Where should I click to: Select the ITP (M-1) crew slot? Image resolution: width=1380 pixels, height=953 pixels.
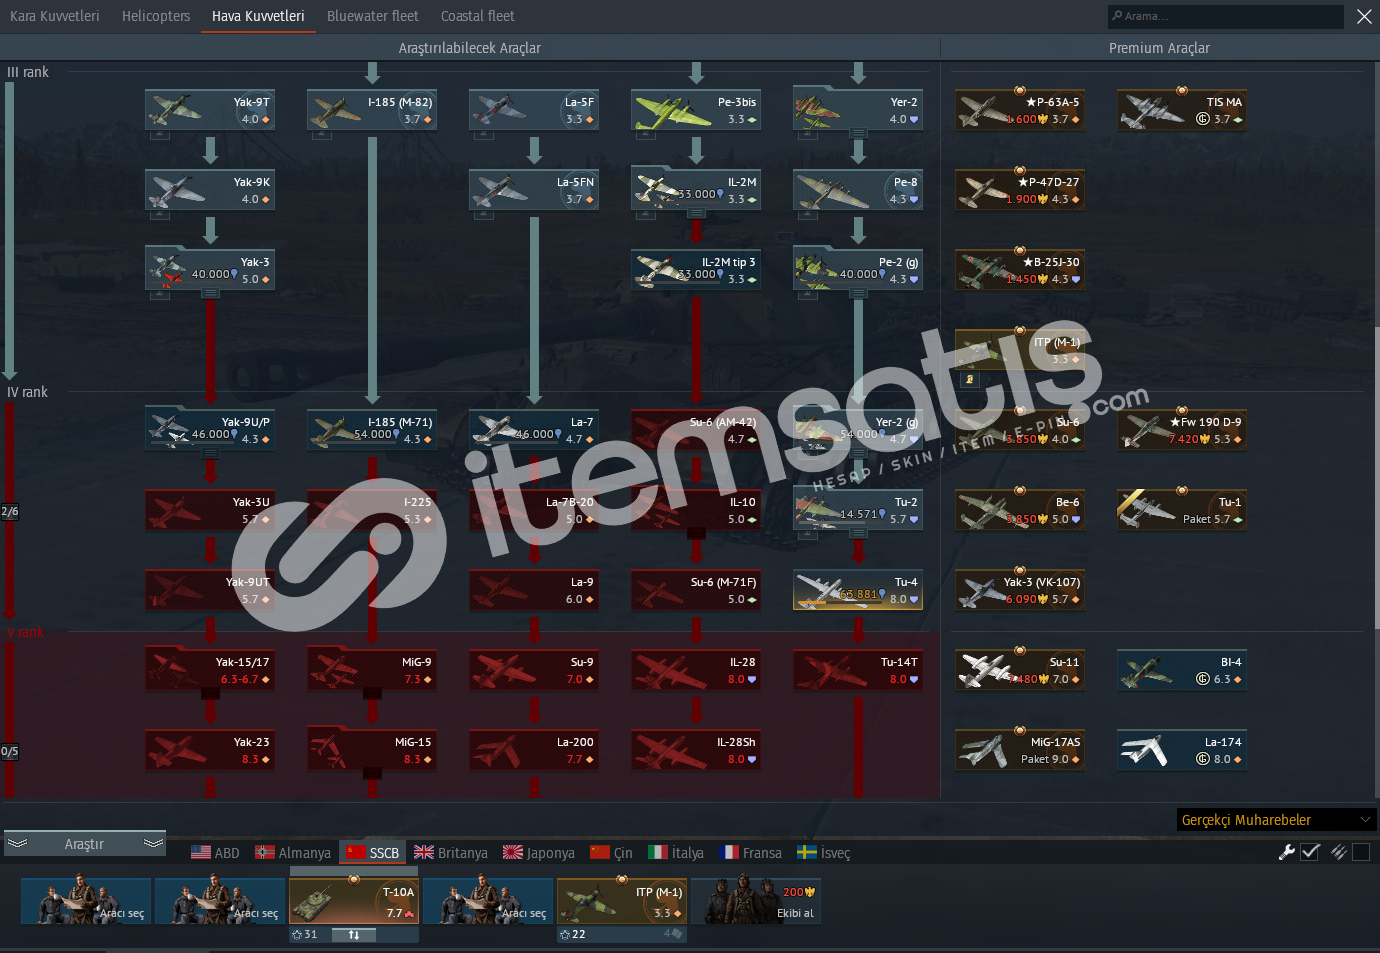point(622,901)
